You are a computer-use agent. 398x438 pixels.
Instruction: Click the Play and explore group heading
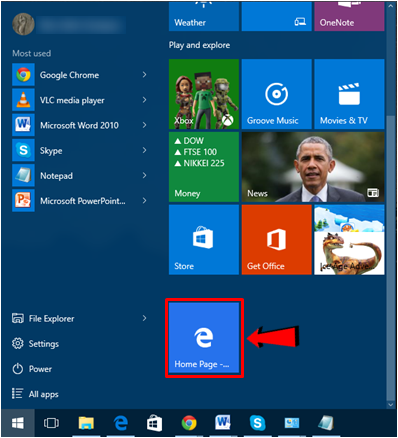click(199, 45)
